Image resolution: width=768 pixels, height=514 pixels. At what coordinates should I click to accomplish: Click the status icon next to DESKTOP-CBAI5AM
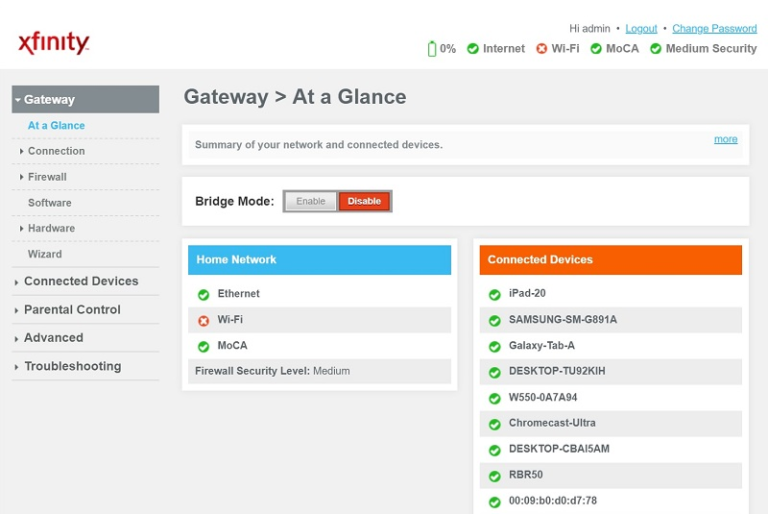click(495, 450)
